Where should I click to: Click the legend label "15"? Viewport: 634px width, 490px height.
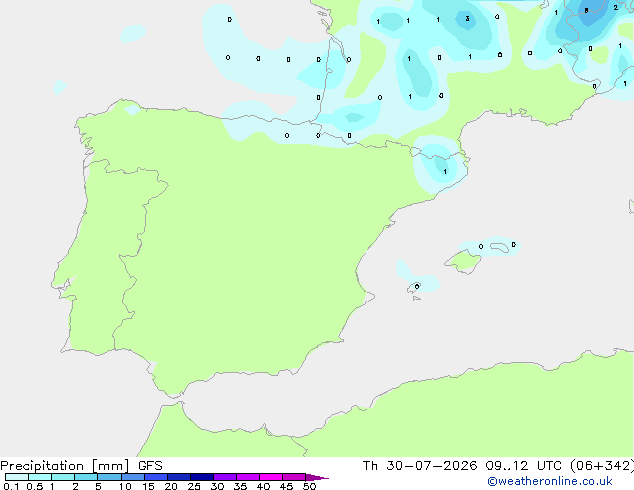tap(148, 486)
